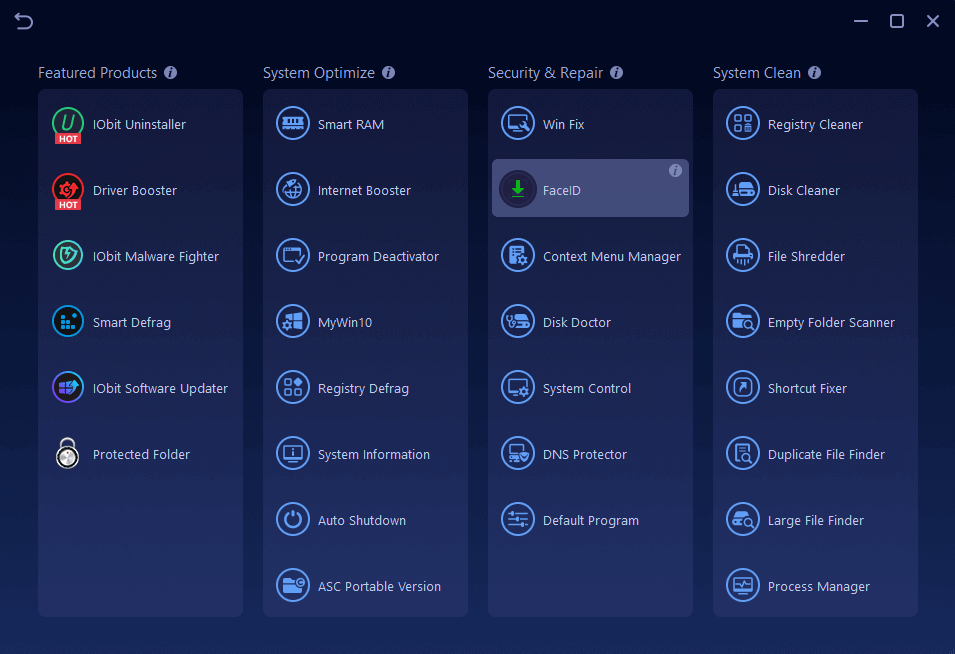
Task: Click the info icon on the FaceID card
Action: tap(675, 171)
